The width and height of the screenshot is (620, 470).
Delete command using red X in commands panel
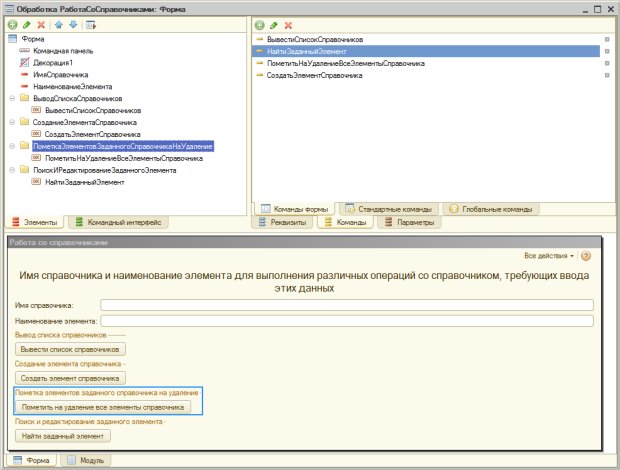tap(288, 23)
